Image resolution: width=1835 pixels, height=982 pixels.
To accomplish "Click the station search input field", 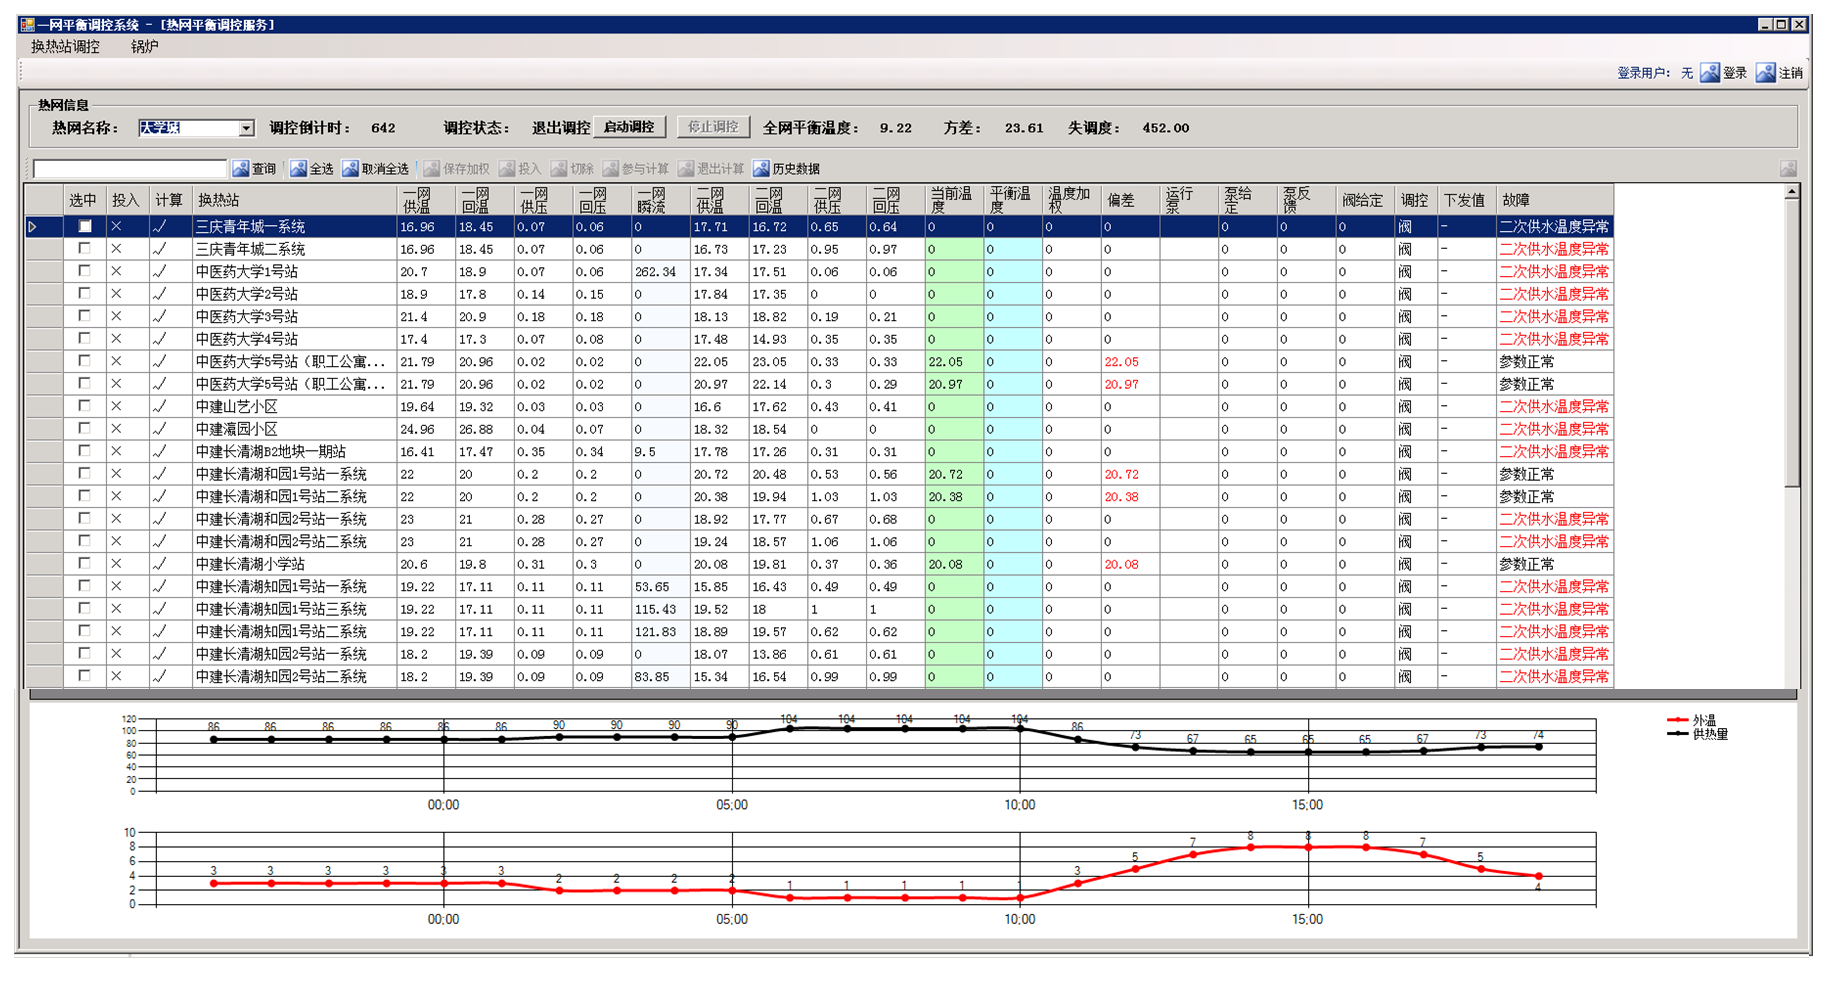I will coord(130,169).
